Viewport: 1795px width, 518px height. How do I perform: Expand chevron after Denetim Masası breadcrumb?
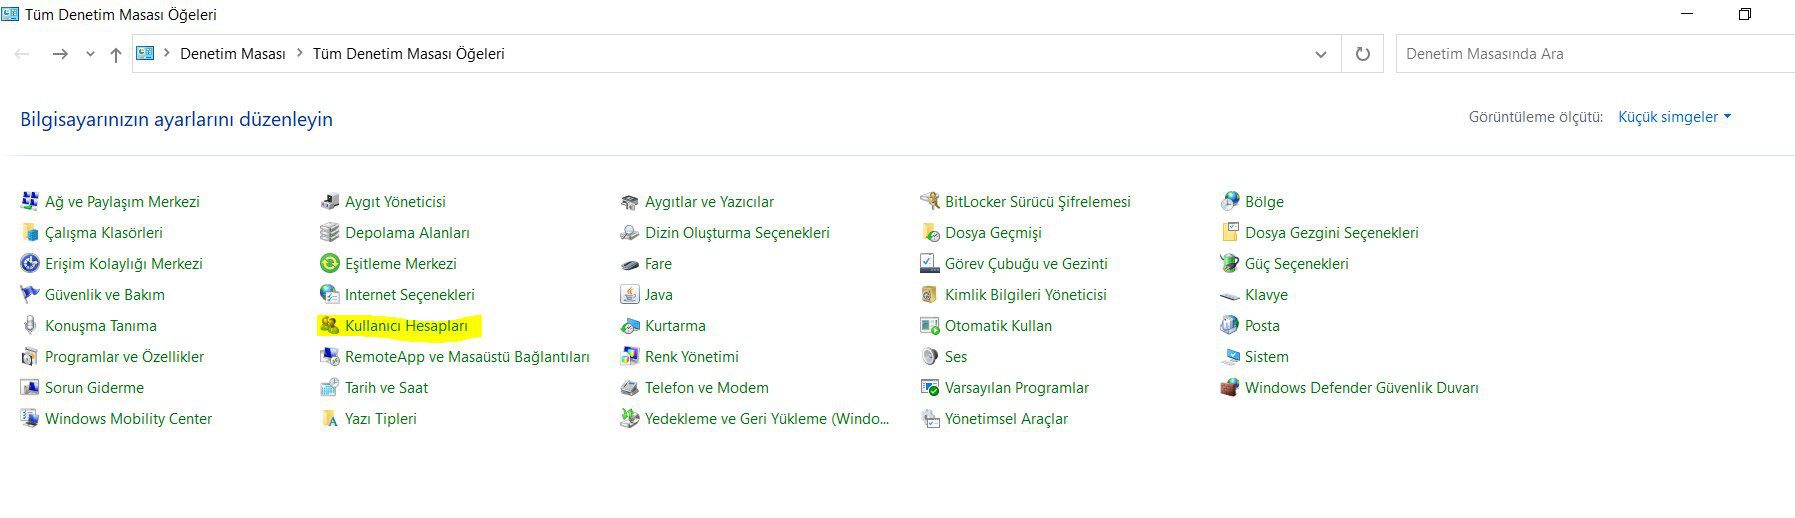pos(299,53)
